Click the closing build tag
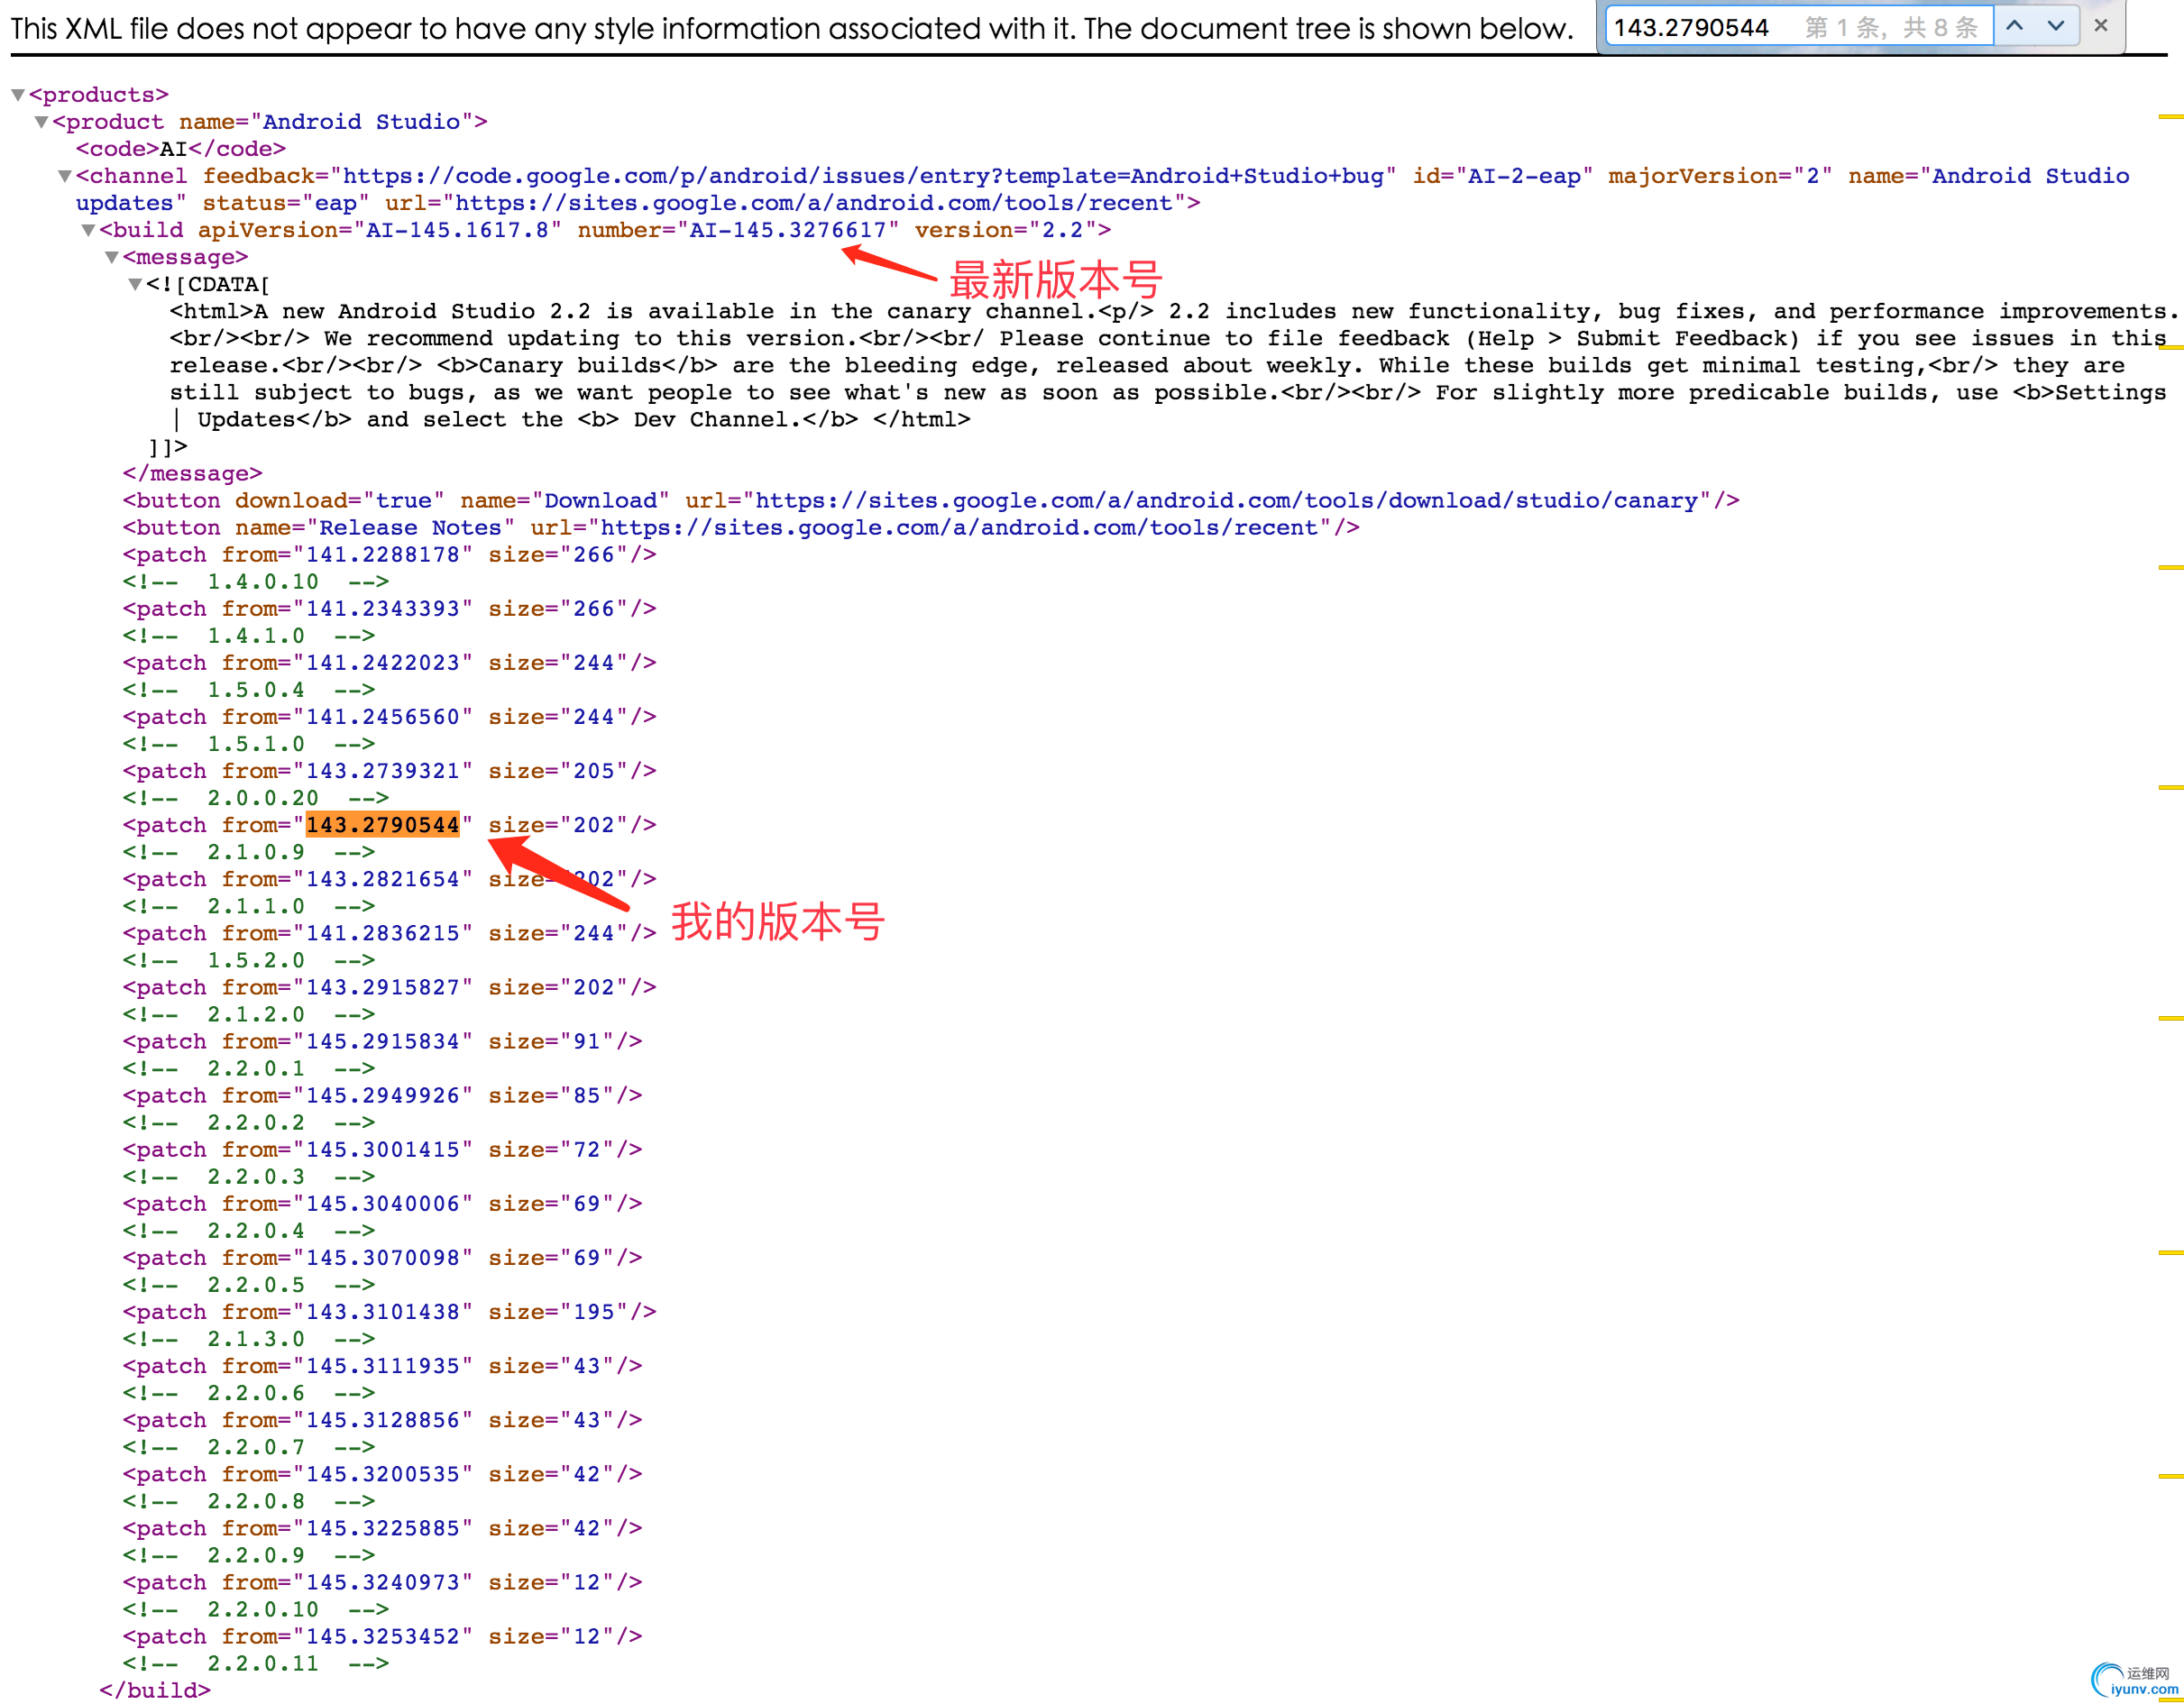The height and width of the screenshot is (1704, 2184). pos(155,1690)
